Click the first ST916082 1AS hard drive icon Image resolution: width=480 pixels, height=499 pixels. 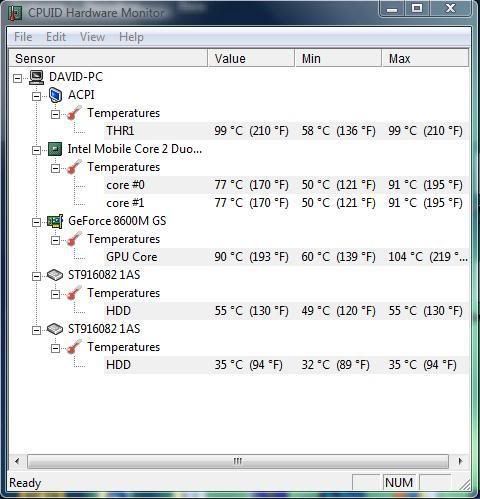(x=55, y=275)
